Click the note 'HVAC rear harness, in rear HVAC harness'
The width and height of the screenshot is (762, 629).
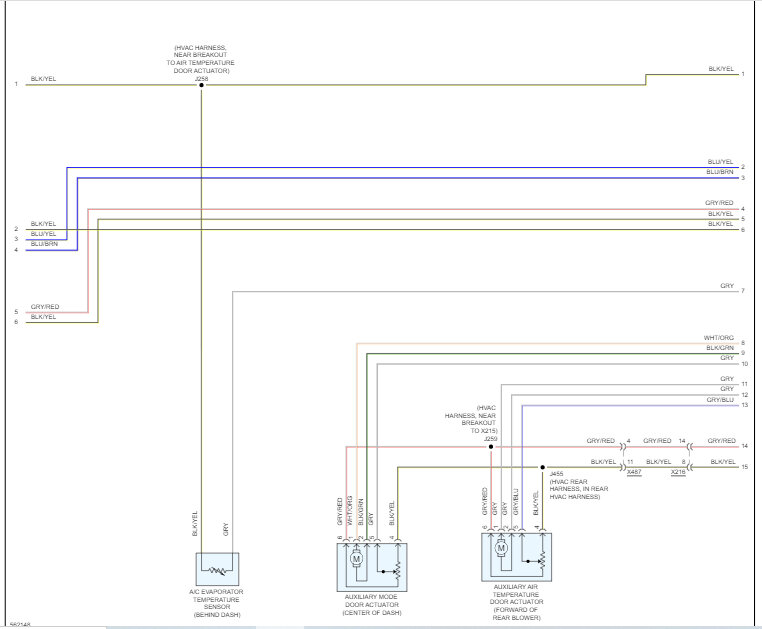tap(579, 489)
